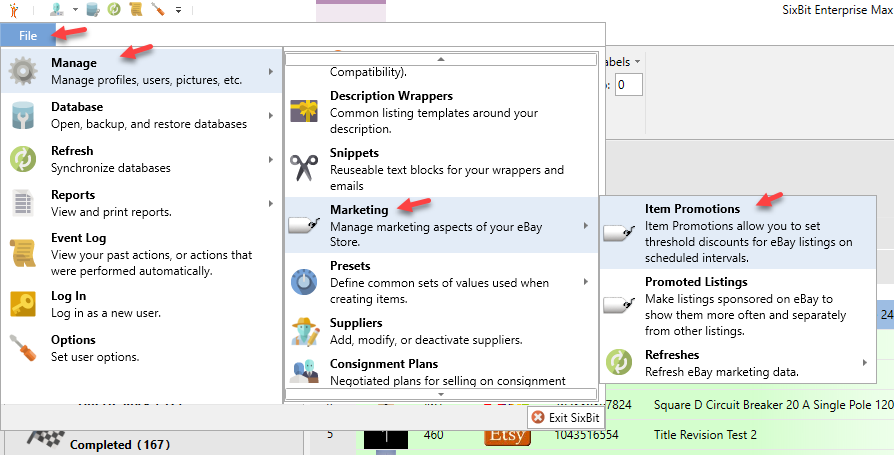This screenshot has height=455, width=894.
Task: Open Consignment Plans menu item
Action: [x=441, y=372]
